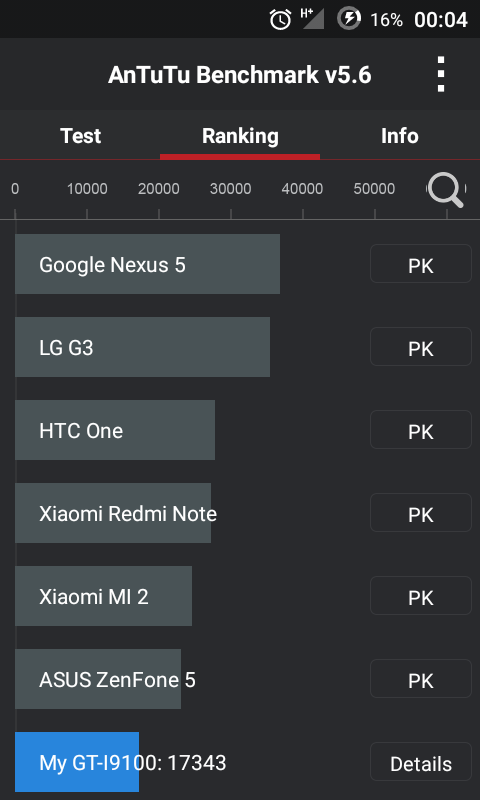The height and width of the screenshot is (800, 480).
Task: Select the Google Nexus 5 score bar
Action: [147, 264]
